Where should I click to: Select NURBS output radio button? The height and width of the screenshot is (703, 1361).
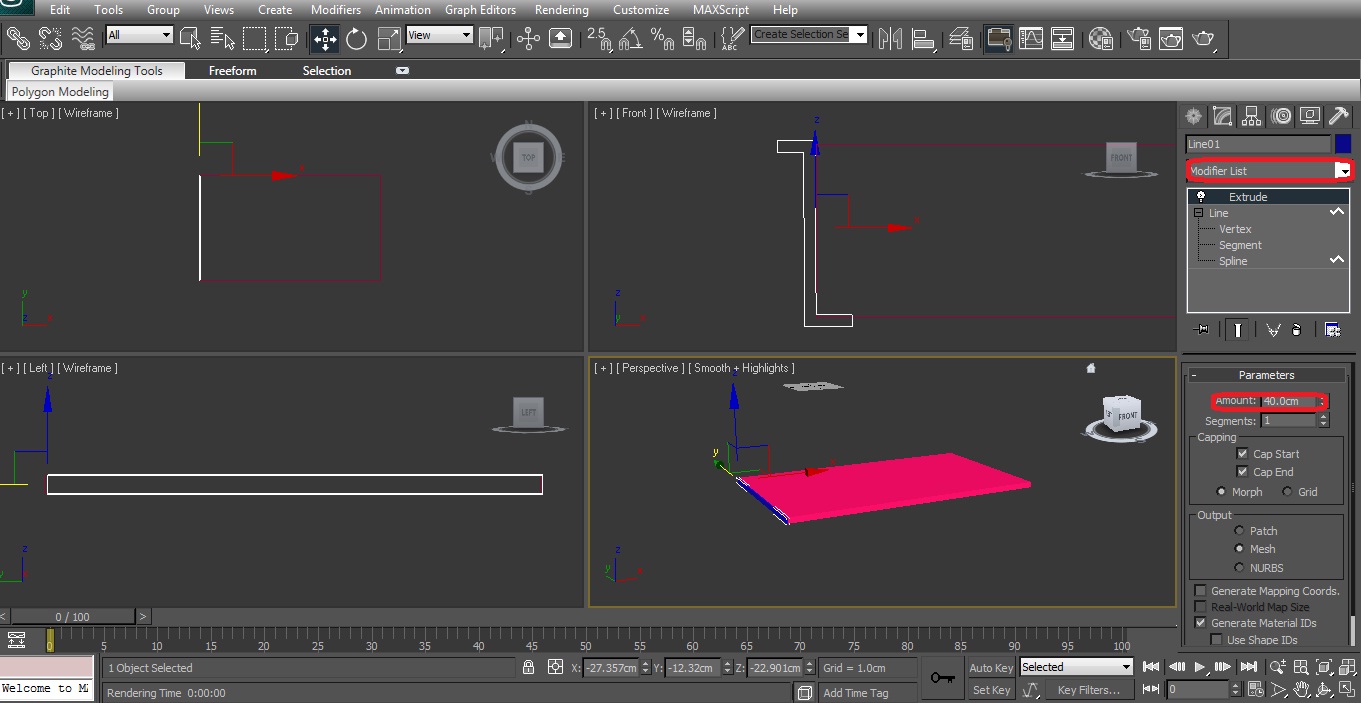pos(1240,568)
